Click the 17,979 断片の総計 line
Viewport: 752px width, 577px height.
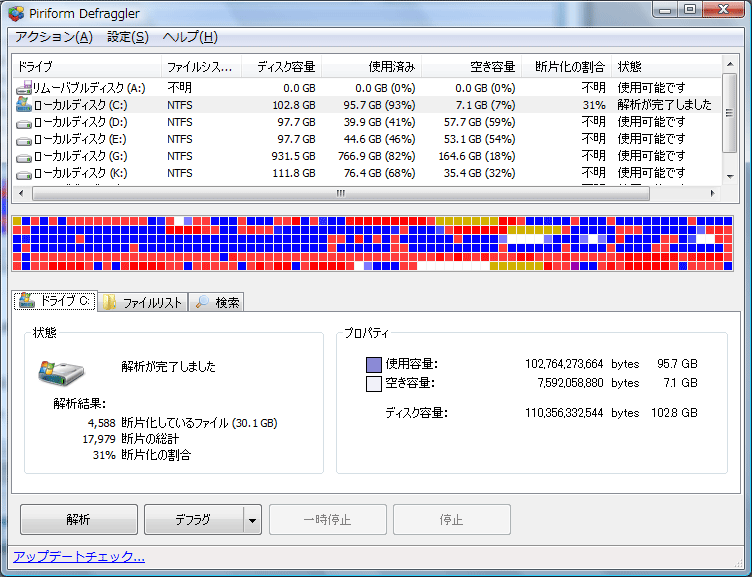pyautogui.click(x=130, y=439)
